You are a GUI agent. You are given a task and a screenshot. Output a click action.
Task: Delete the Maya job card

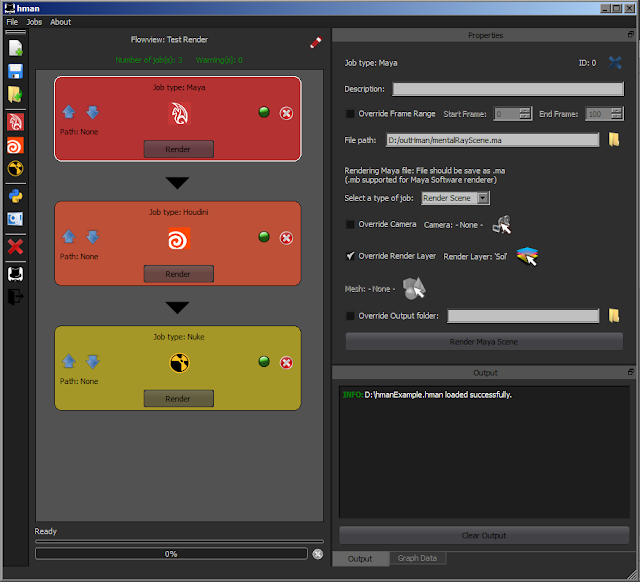tap(286, 113)
